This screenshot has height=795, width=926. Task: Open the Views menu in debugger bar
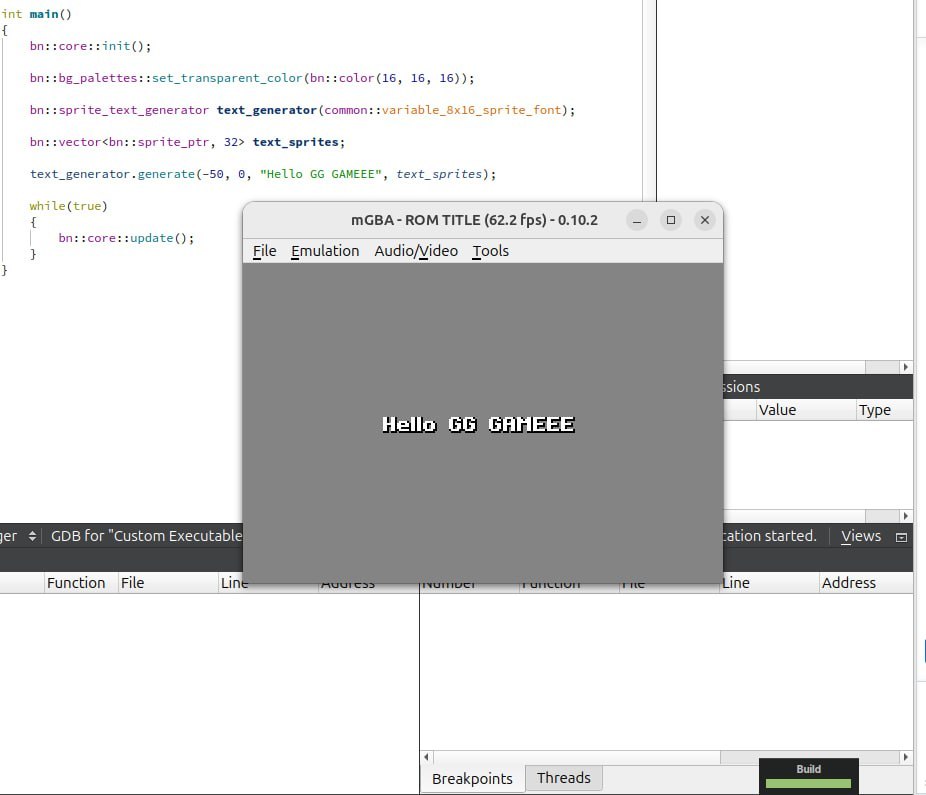(860, 536)
